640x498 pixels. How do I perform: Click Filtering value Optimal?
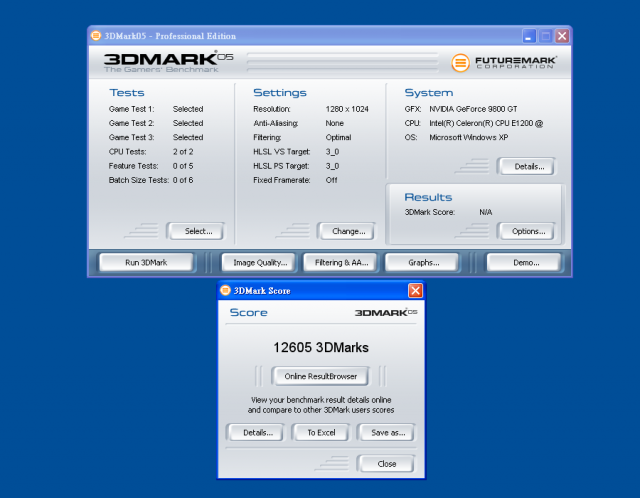click(x=338, y=138)
